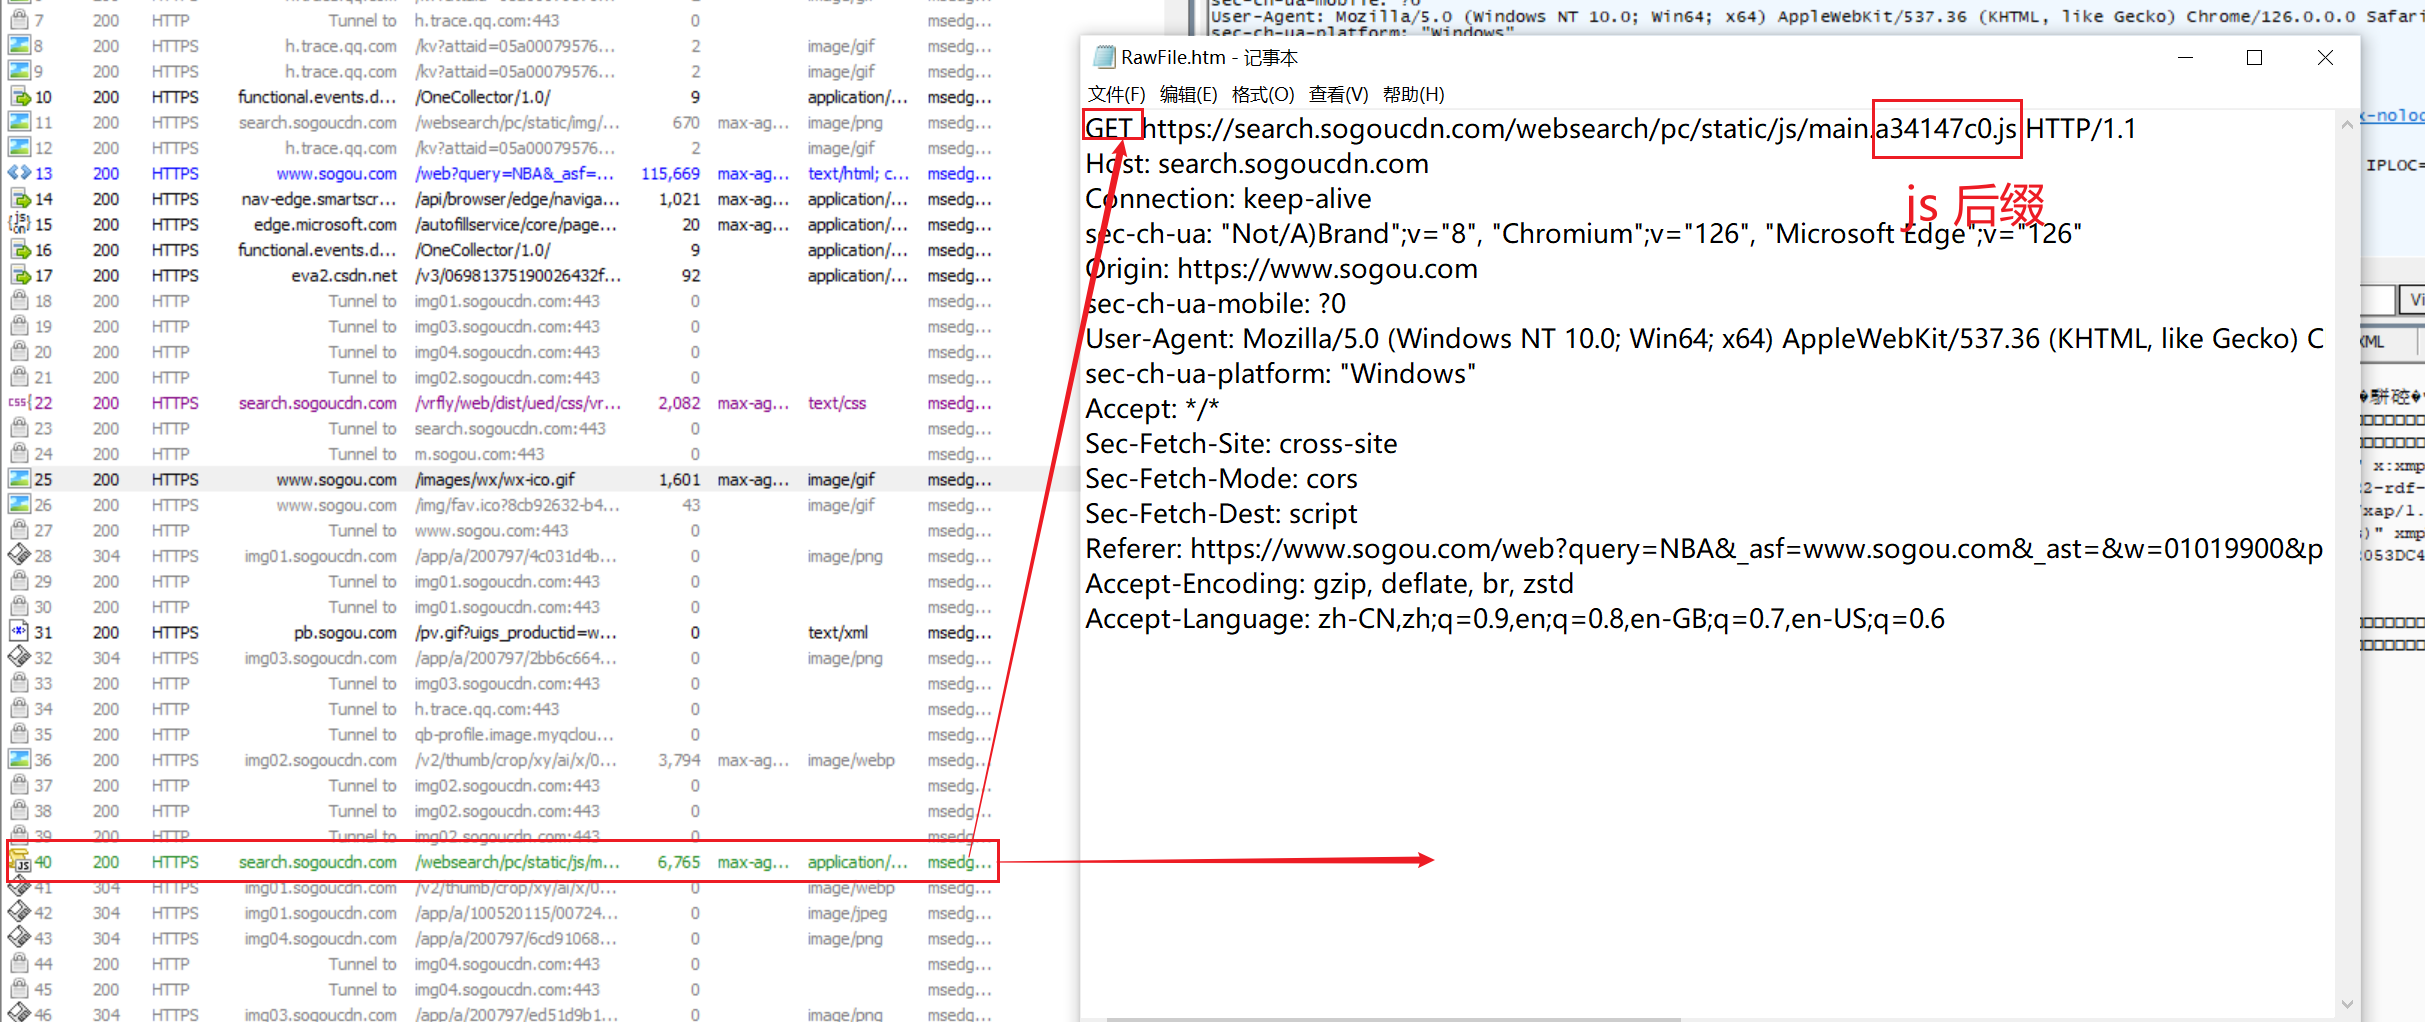Screen dimensions: 2425x1022
Task: Open the 帮助(H) menu in Notepad
Action: click(x=1413, y=94)
